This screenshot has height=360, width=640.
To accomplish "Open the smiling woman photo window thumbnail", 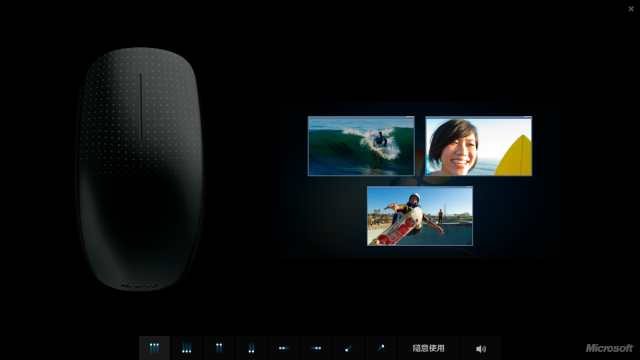I will [x=478, y=146].
